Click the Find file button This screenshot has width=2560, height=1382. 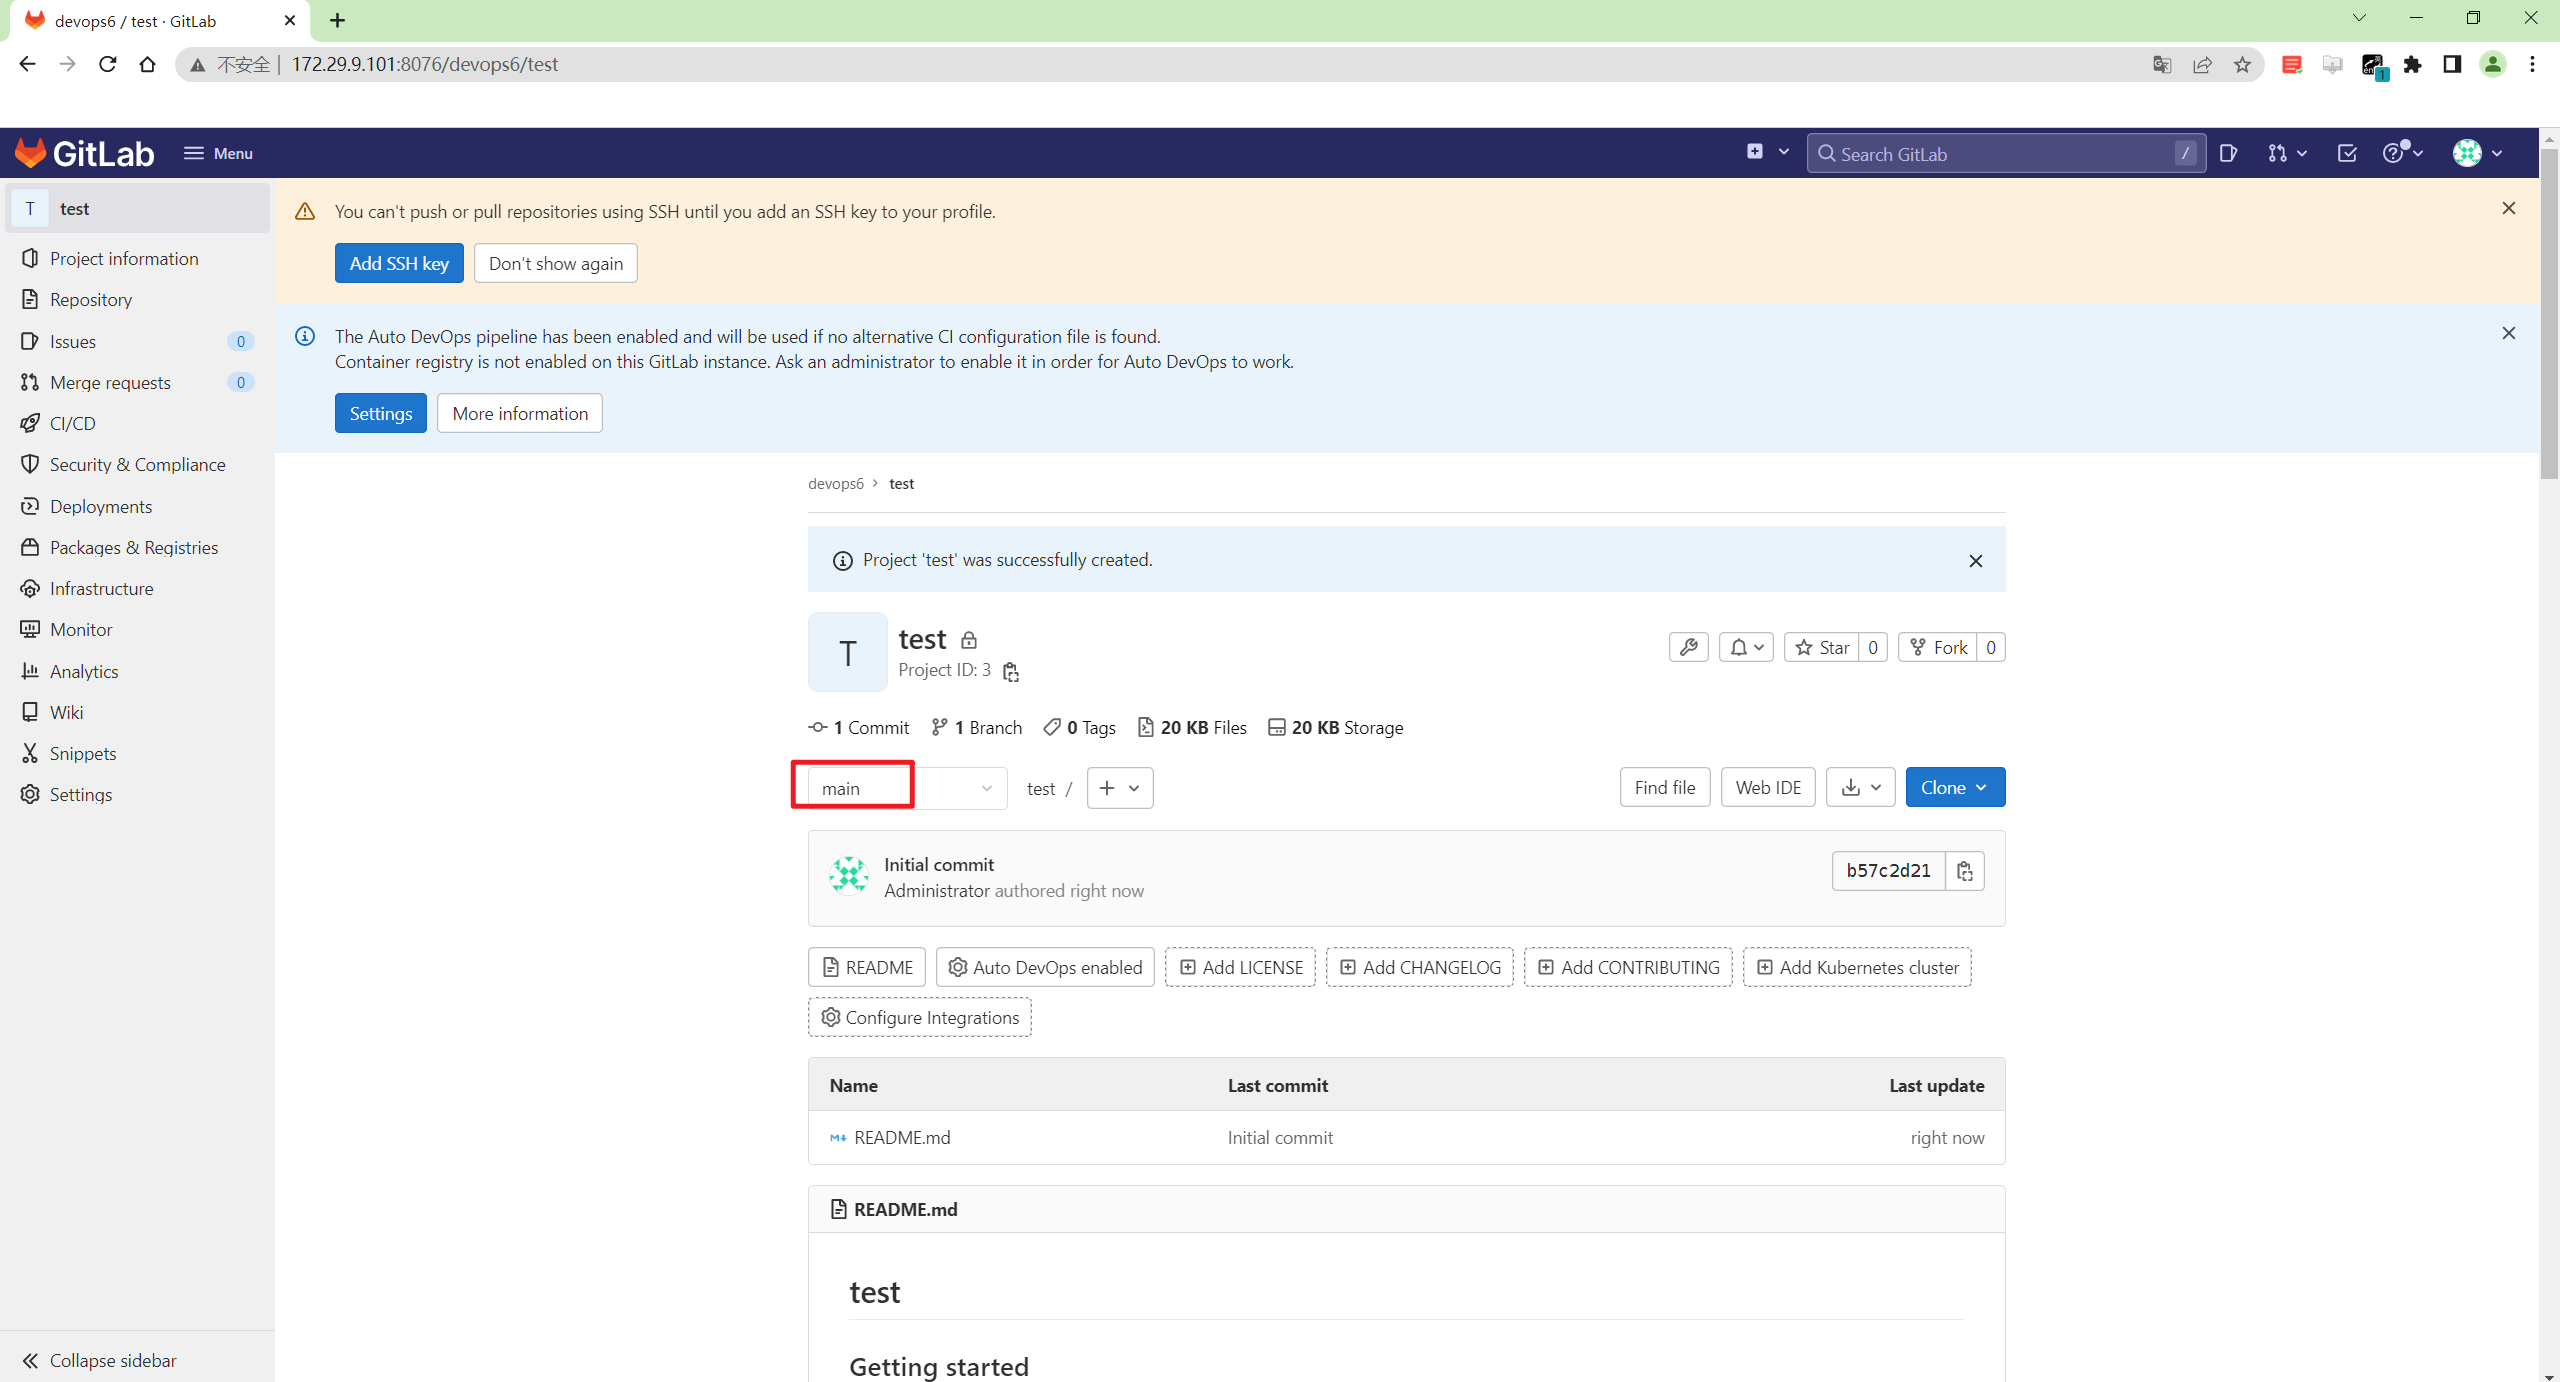1664,787
